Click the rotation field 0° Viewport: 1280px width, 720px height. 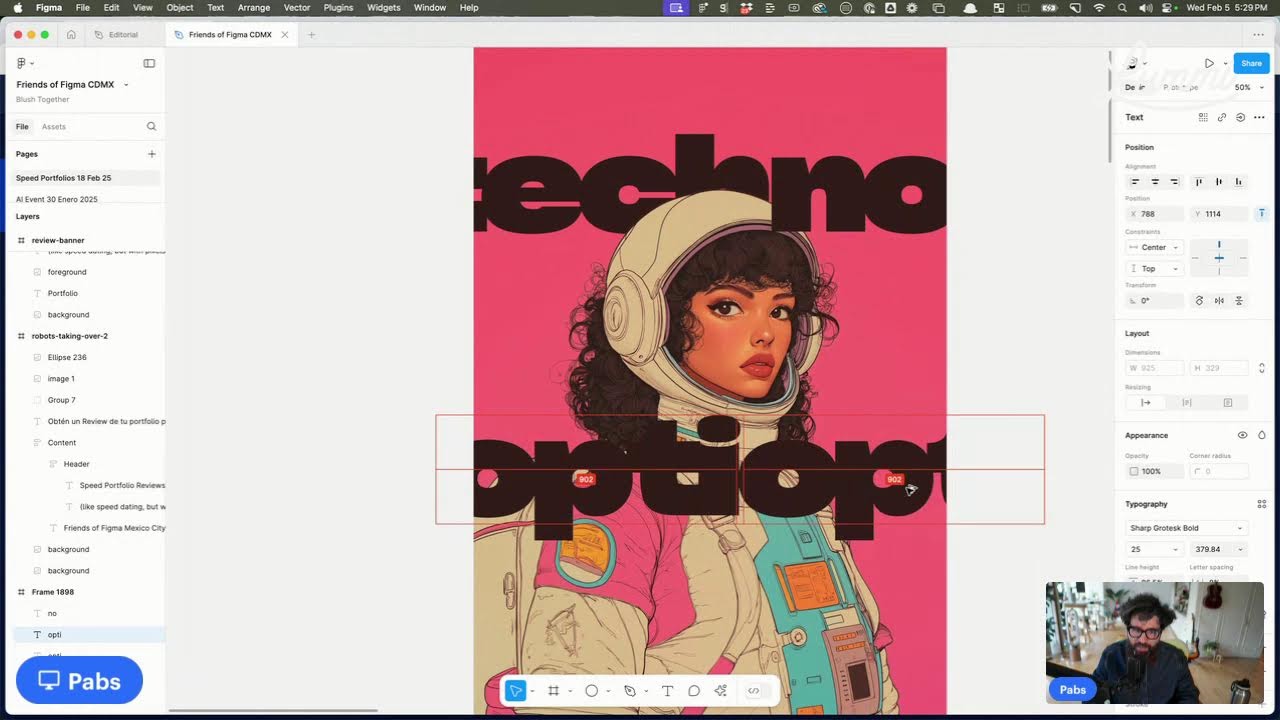coord(1155,301)
